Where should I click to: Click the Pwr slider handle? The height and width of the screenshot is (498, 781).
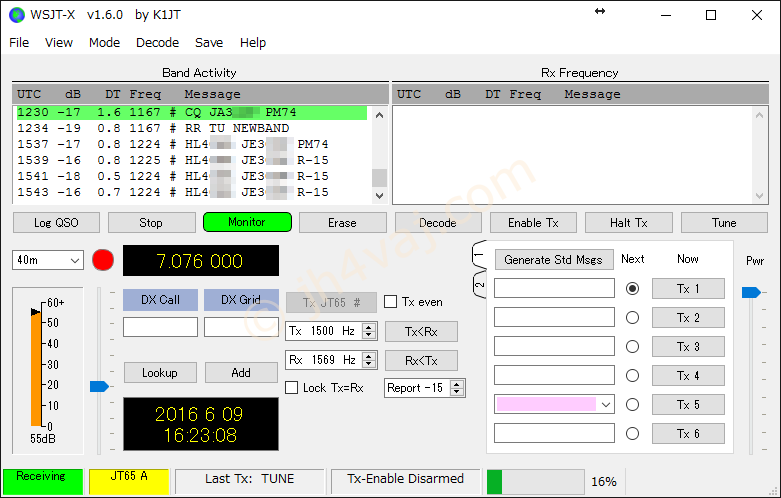(752, 292)
